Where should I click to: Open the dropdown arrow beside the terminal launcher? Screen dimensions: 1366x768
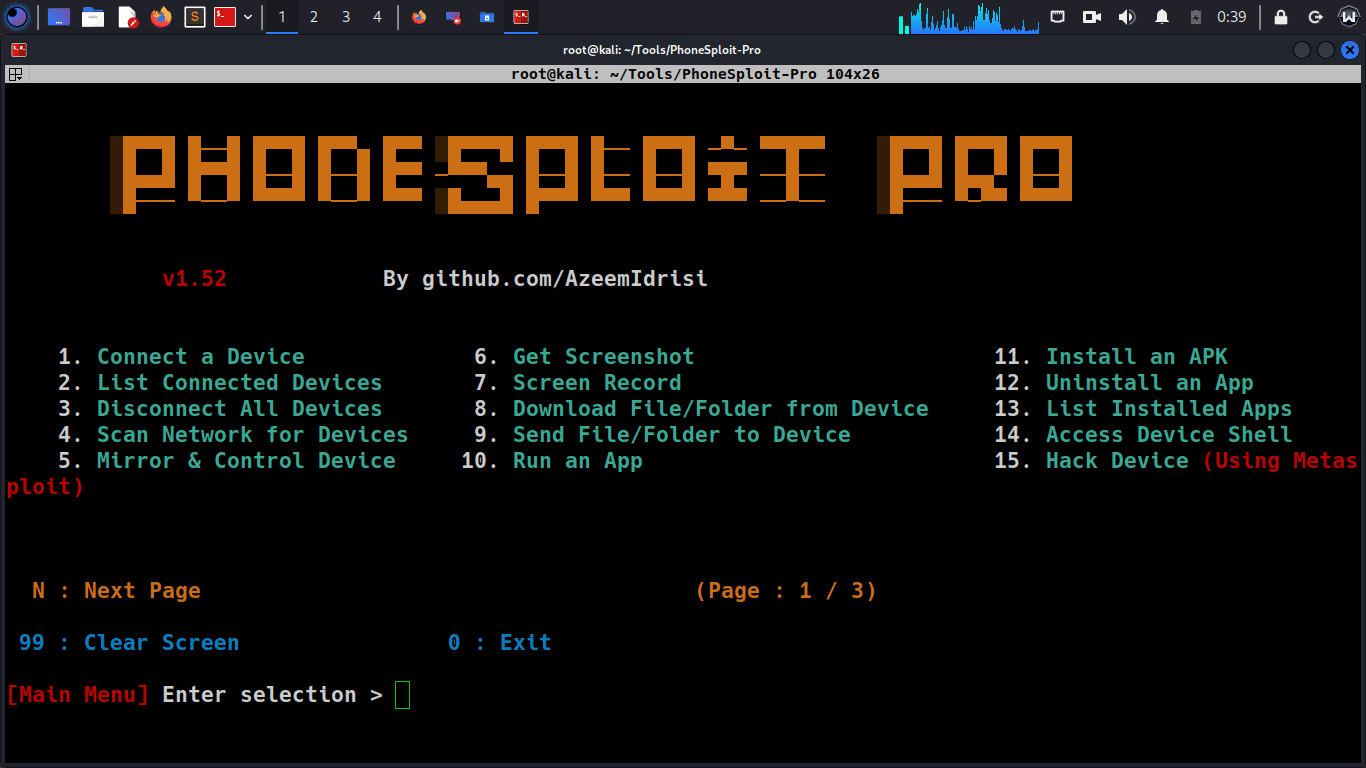click(248, 16)
